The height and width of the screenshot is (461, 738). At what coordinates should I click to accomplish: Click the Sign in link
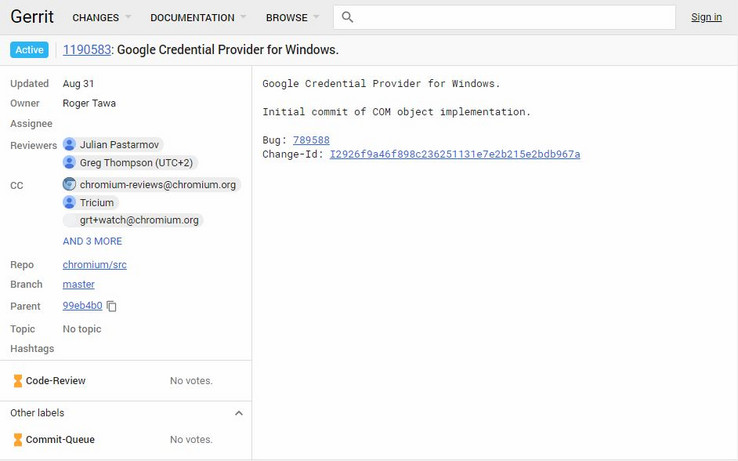(x=706, y=17)
